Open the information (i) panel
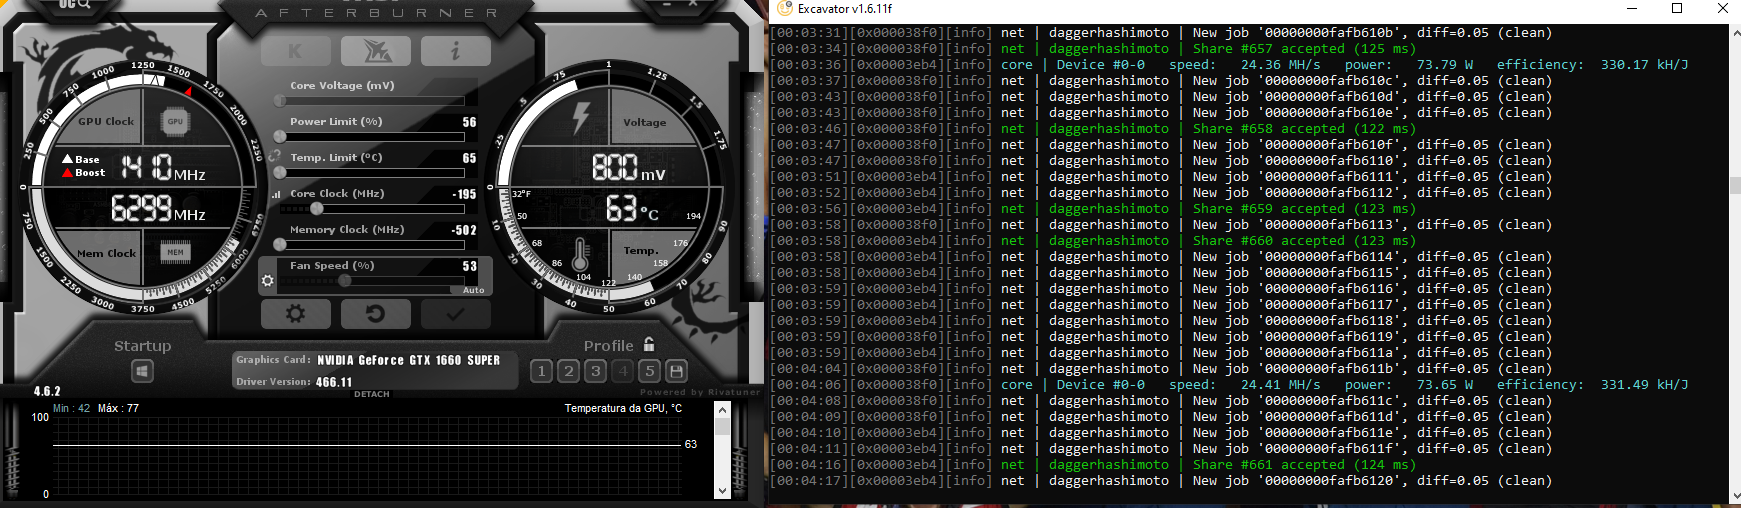This screenshot has height=508, width=1741. [x=456, y=51]
